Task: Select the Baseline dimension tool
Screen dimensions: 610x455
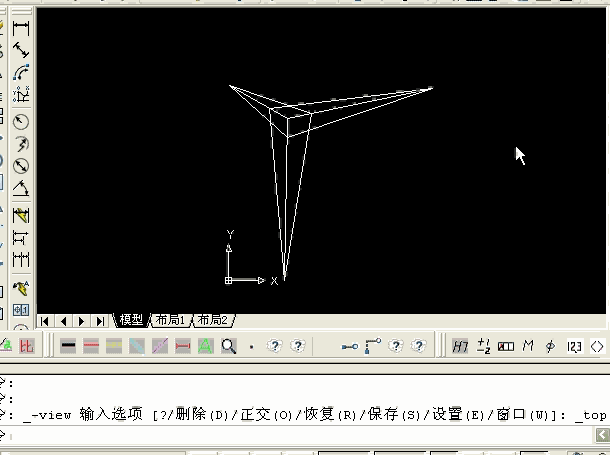Action: [x=21, y=237]
